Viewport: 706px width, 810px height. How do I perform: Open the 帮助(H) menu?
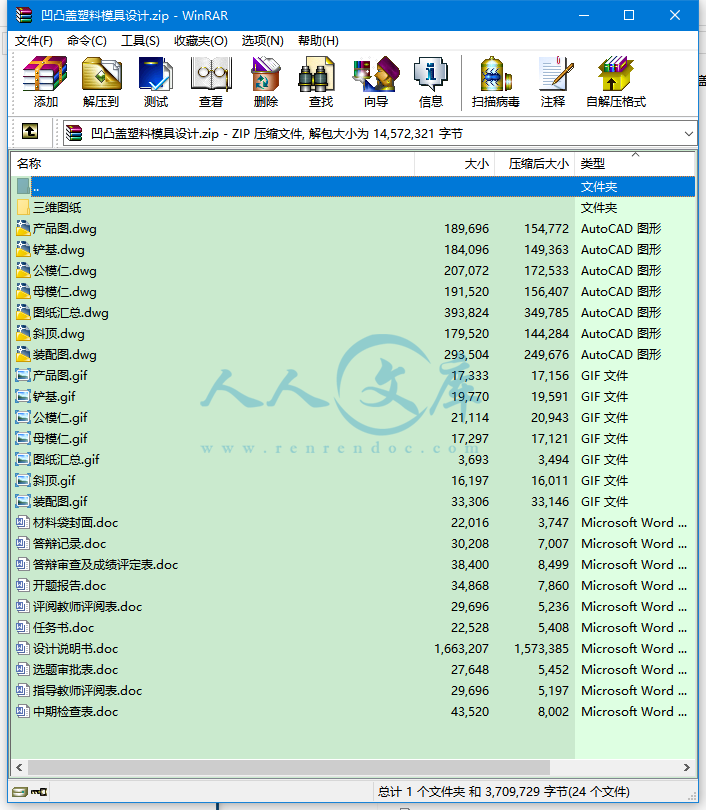click(319, 41)
